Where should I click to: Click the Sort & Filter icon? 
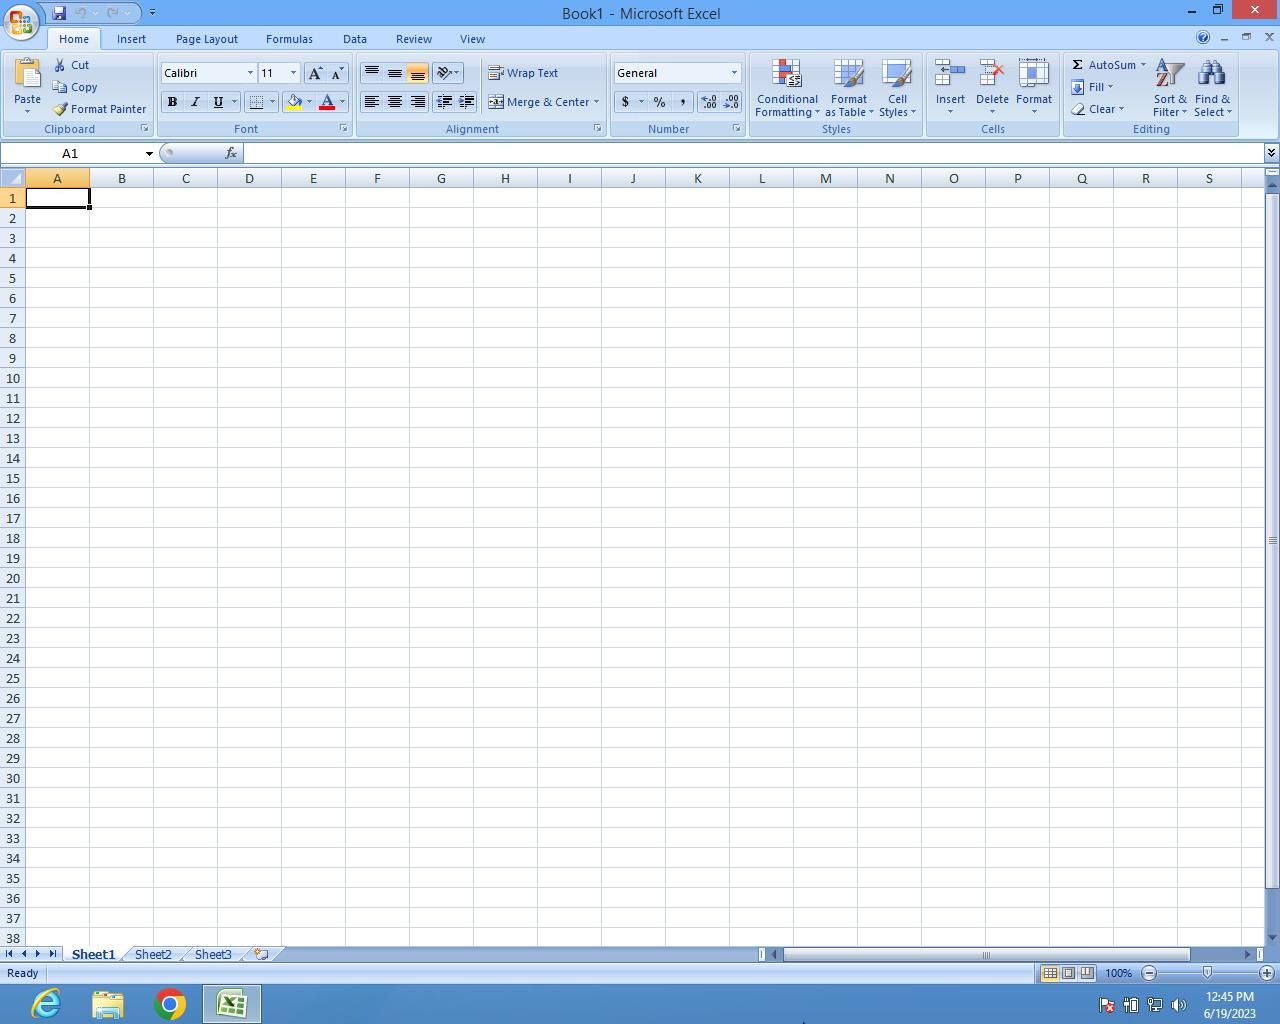tap(1169, 75)
